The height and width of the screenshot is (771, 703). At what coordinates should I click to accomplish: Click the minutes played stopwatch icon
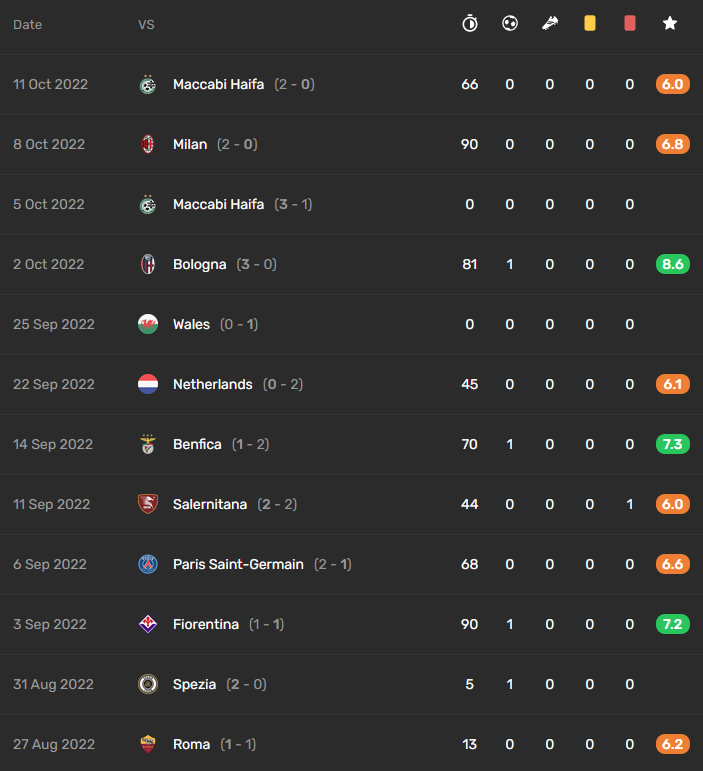tap(470, 23)
